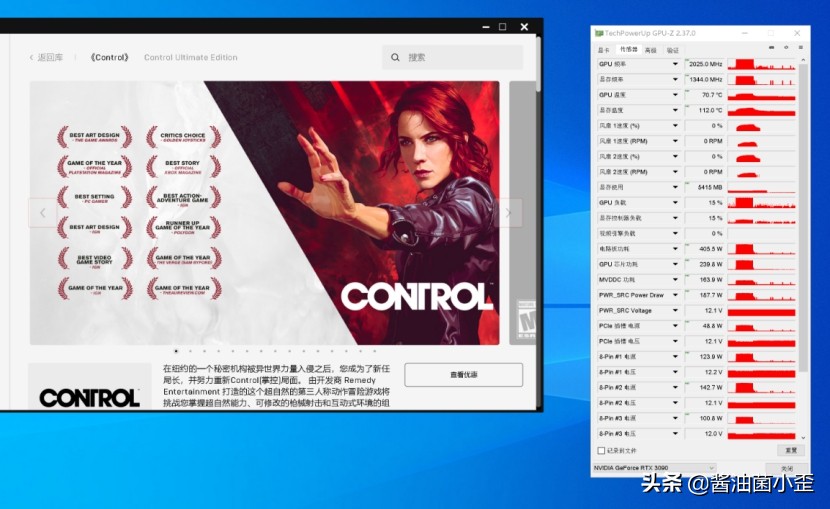This screenshot has width=830, height=509.
Task: Click the CONTROL logo tile below the banner
Action: coord(89,387)
